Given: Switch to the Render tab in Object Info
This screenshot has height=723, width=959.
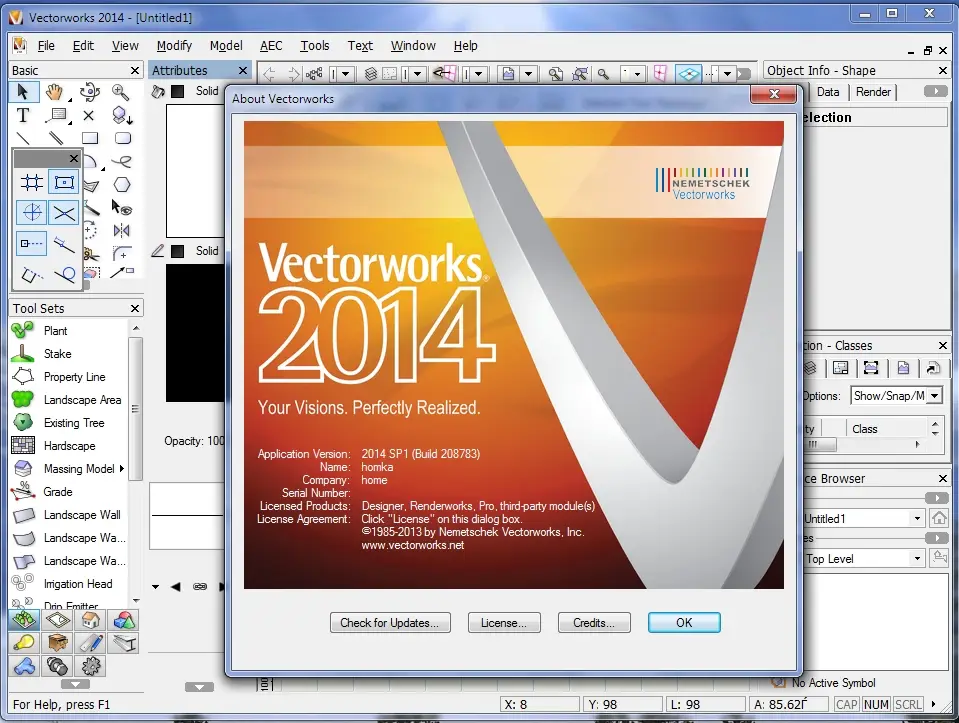Looking at the screenshot, I should (x=873, y=92).
